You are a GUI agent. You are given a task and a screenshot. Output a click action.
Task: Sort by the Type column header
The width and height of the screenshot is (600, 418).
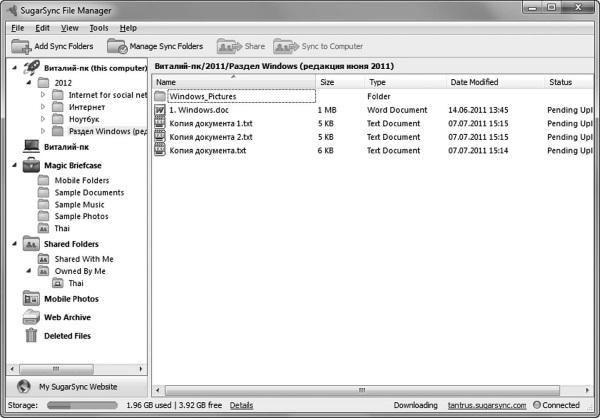406,82
